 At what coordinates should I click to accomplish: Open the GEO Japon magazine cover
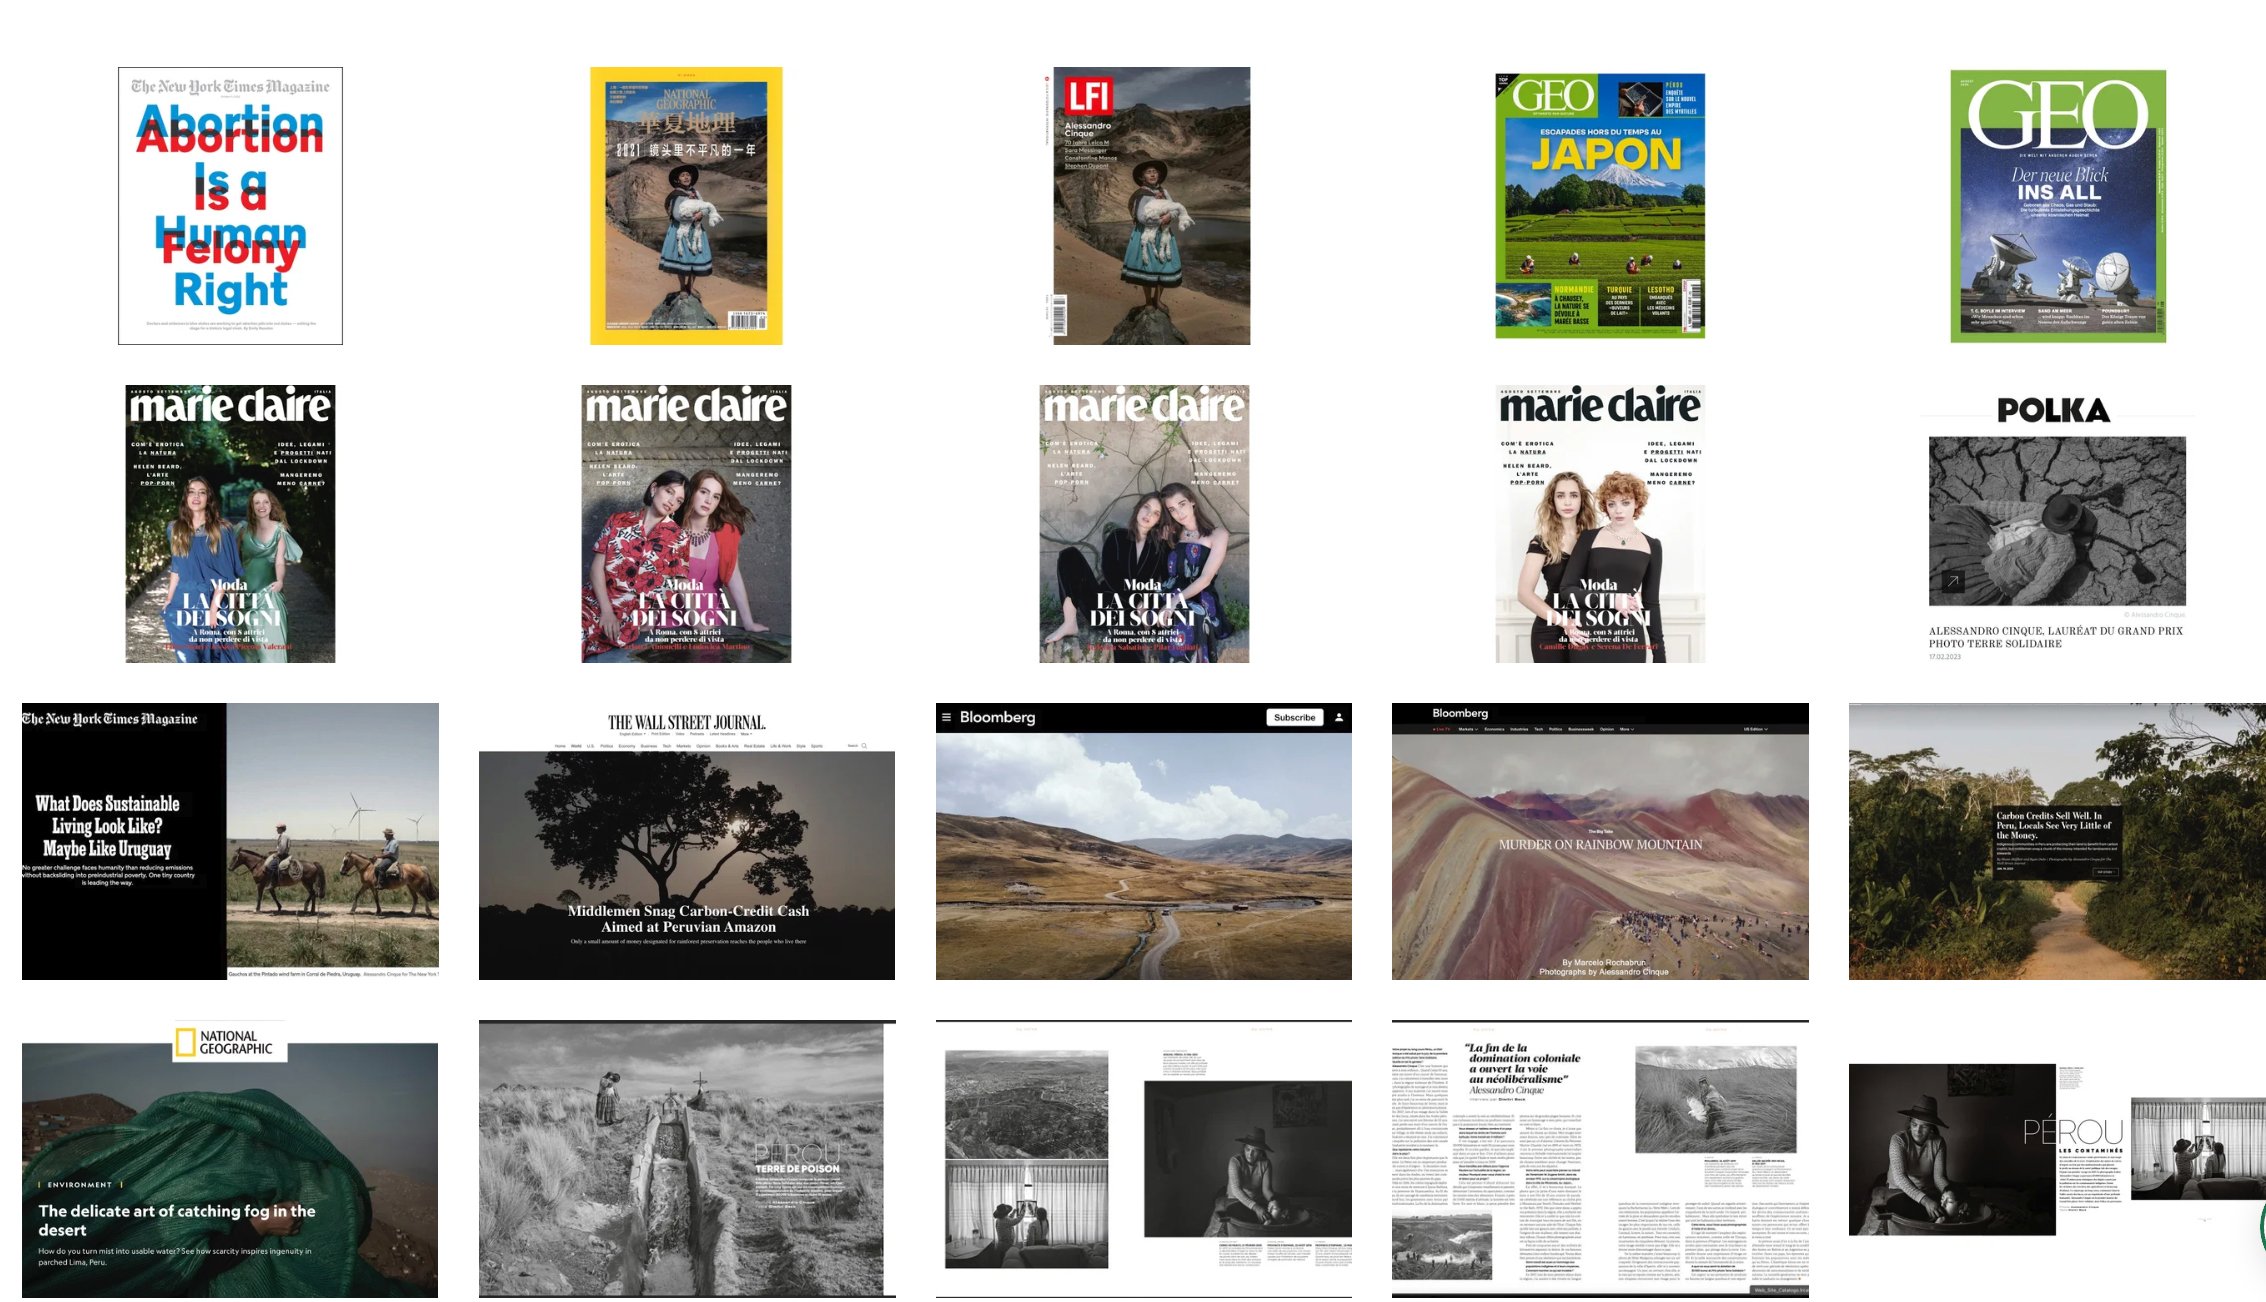[1600, 206]
